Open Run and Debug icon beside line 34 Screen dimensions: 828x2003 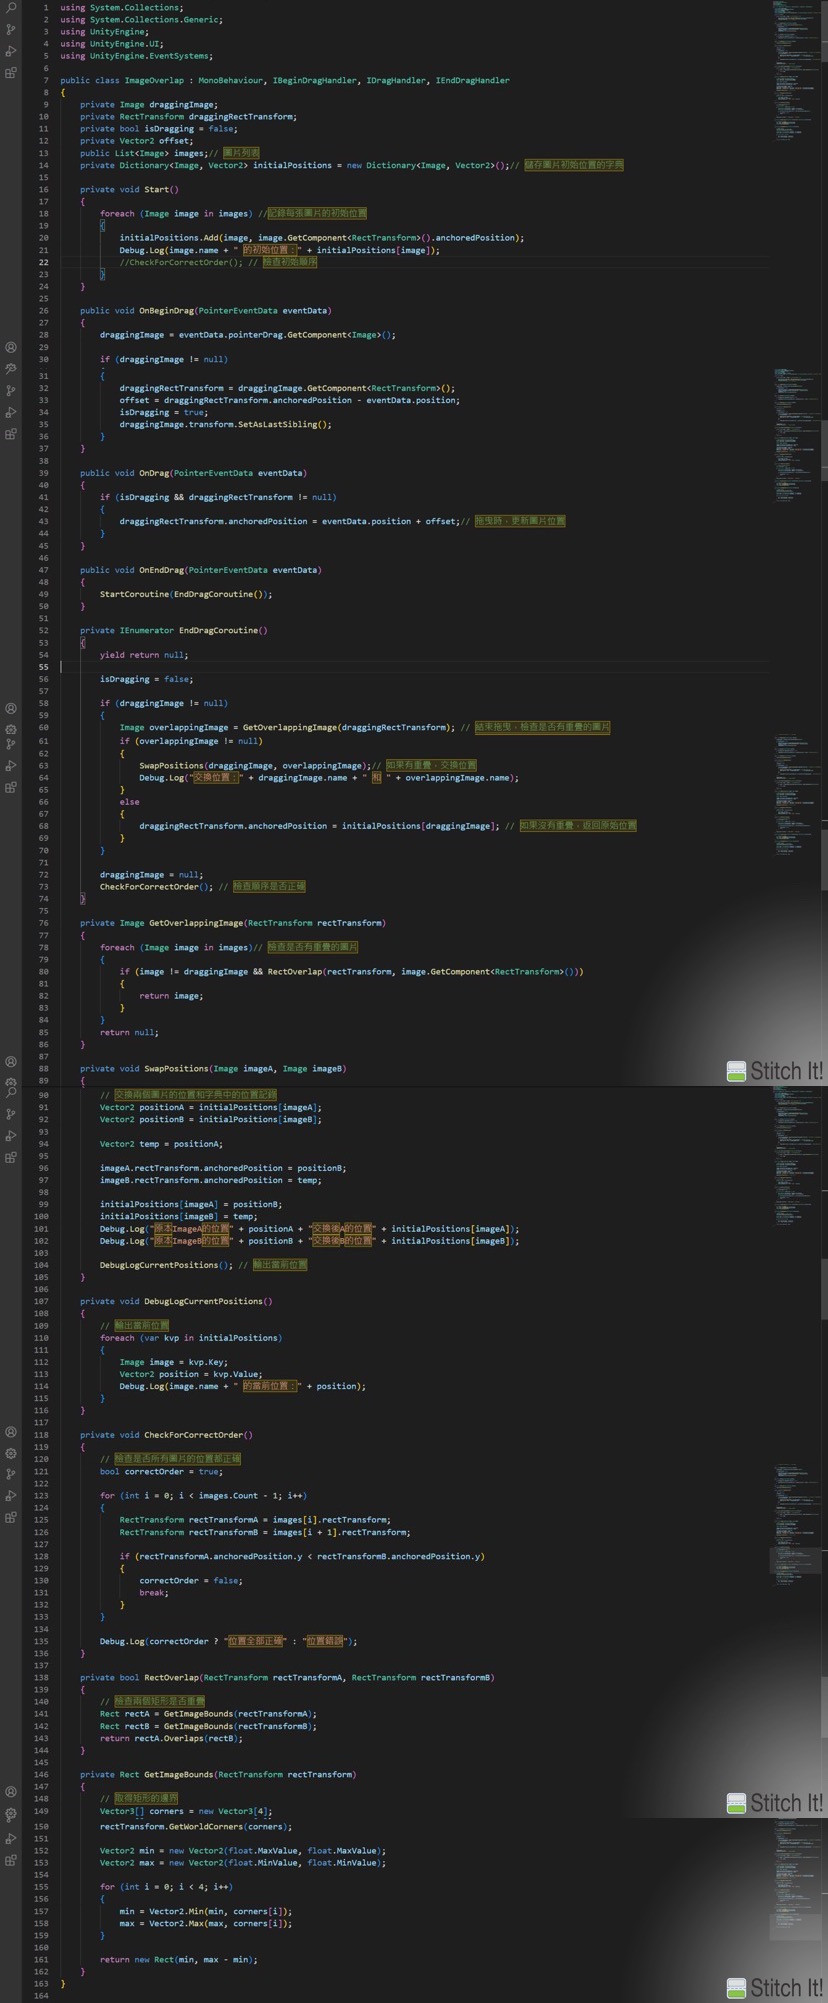[11, 413]
